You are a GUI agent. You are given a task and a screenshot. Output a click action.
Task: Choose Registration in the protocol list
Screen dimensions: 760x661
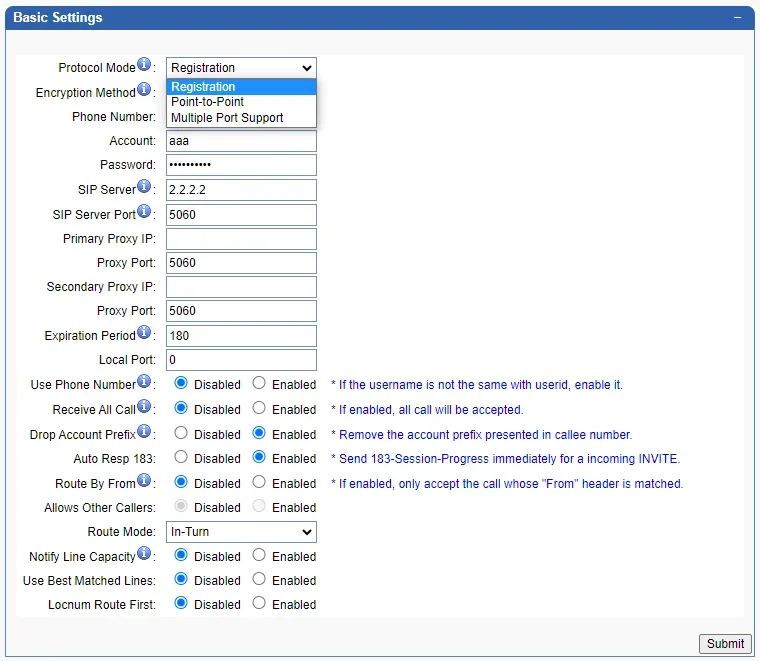241,87
